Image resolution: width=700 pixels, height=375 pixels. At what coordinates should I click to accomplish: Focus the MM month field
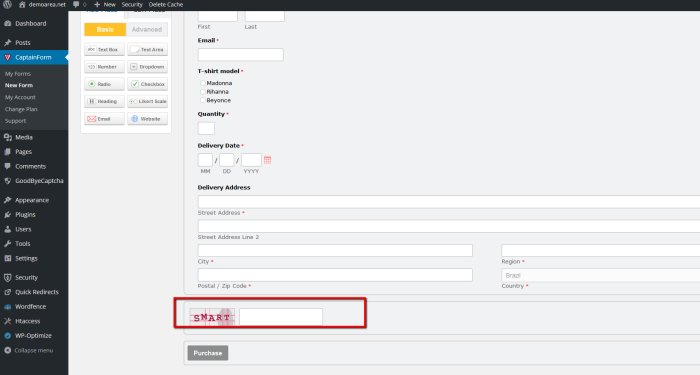click(x=205, y=160)
